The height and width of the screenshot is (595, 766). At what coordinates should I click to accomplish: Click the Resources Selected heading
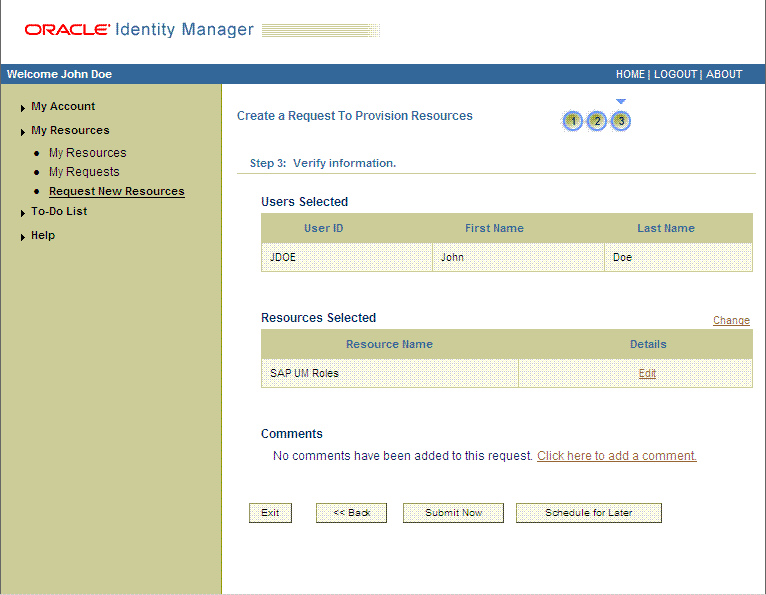pos(319,318)
